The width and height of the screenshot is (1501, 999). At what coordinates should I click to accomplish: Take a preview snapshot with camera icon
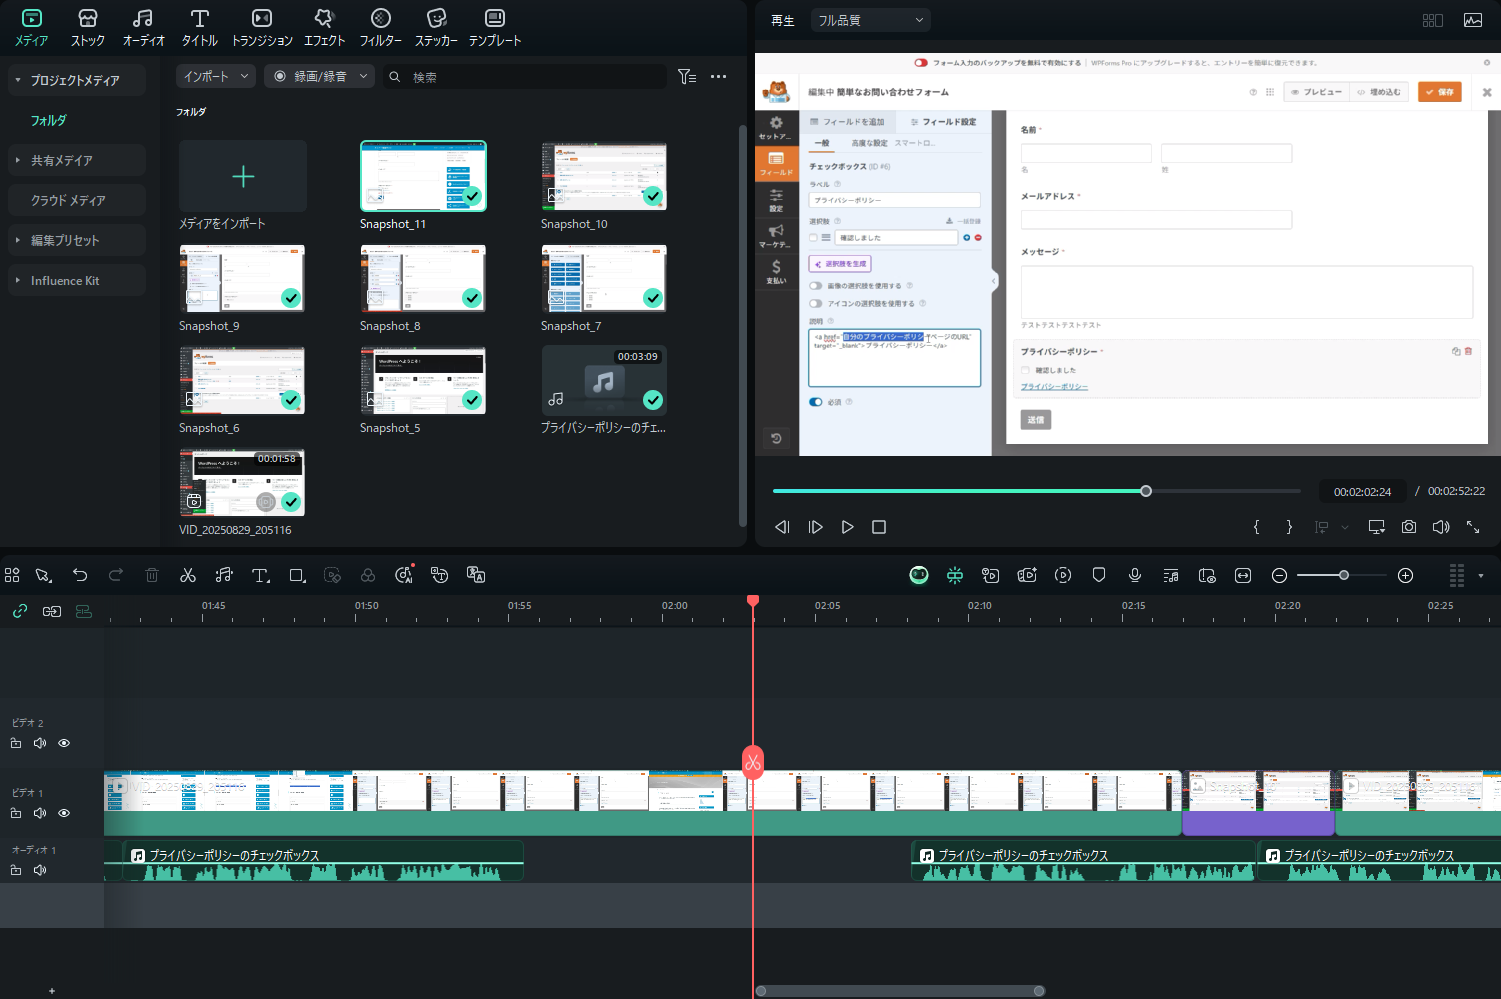tap(1409, 527)
